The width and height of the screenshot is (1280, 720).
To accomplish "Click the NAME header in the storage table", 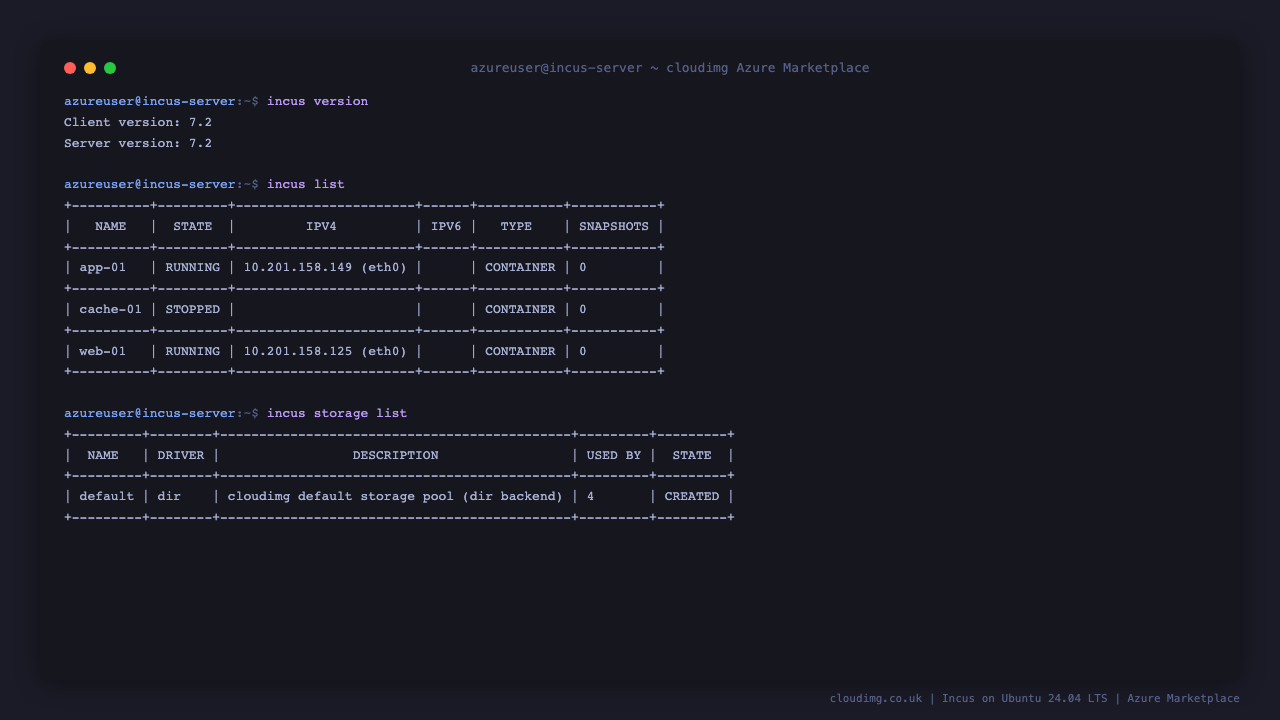I will [103, 455].
